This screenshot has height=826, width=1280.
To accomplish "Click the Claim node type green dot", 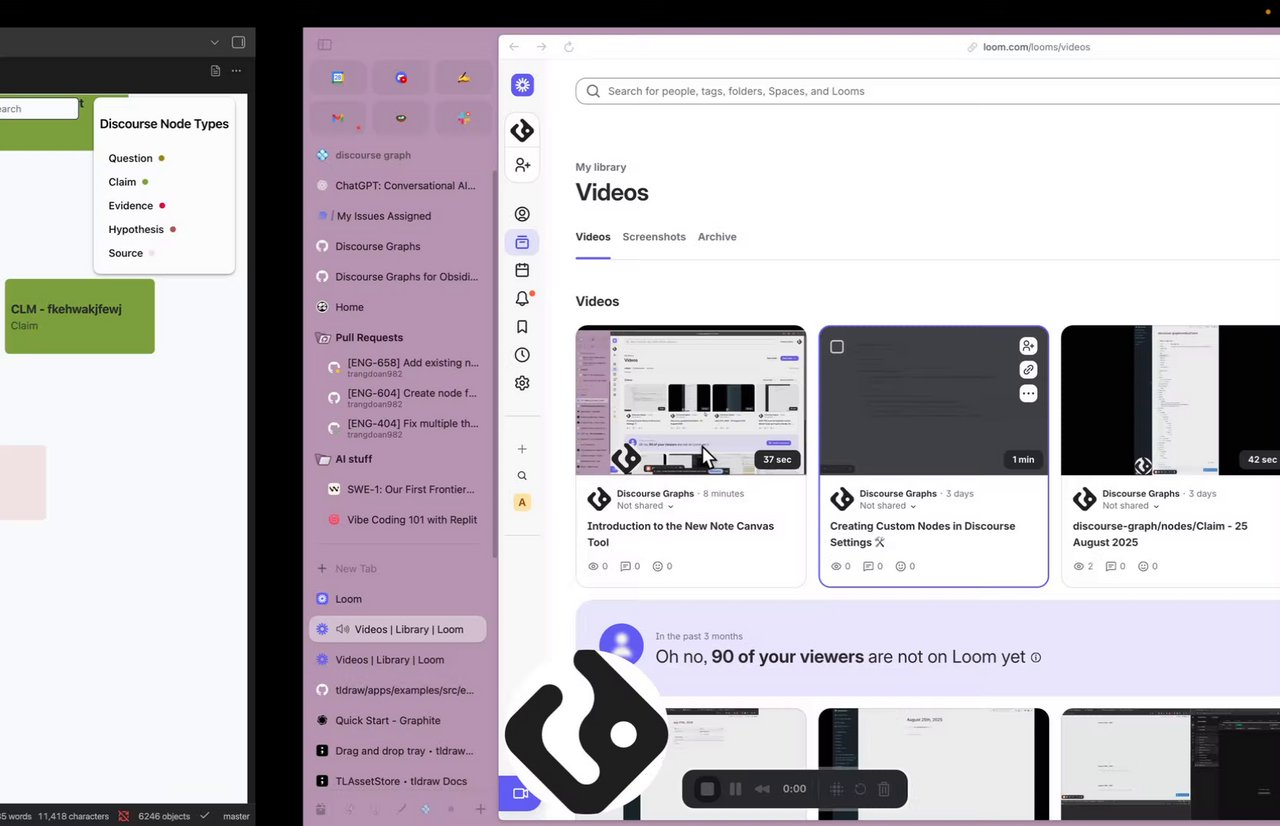I will pos(145,182).
